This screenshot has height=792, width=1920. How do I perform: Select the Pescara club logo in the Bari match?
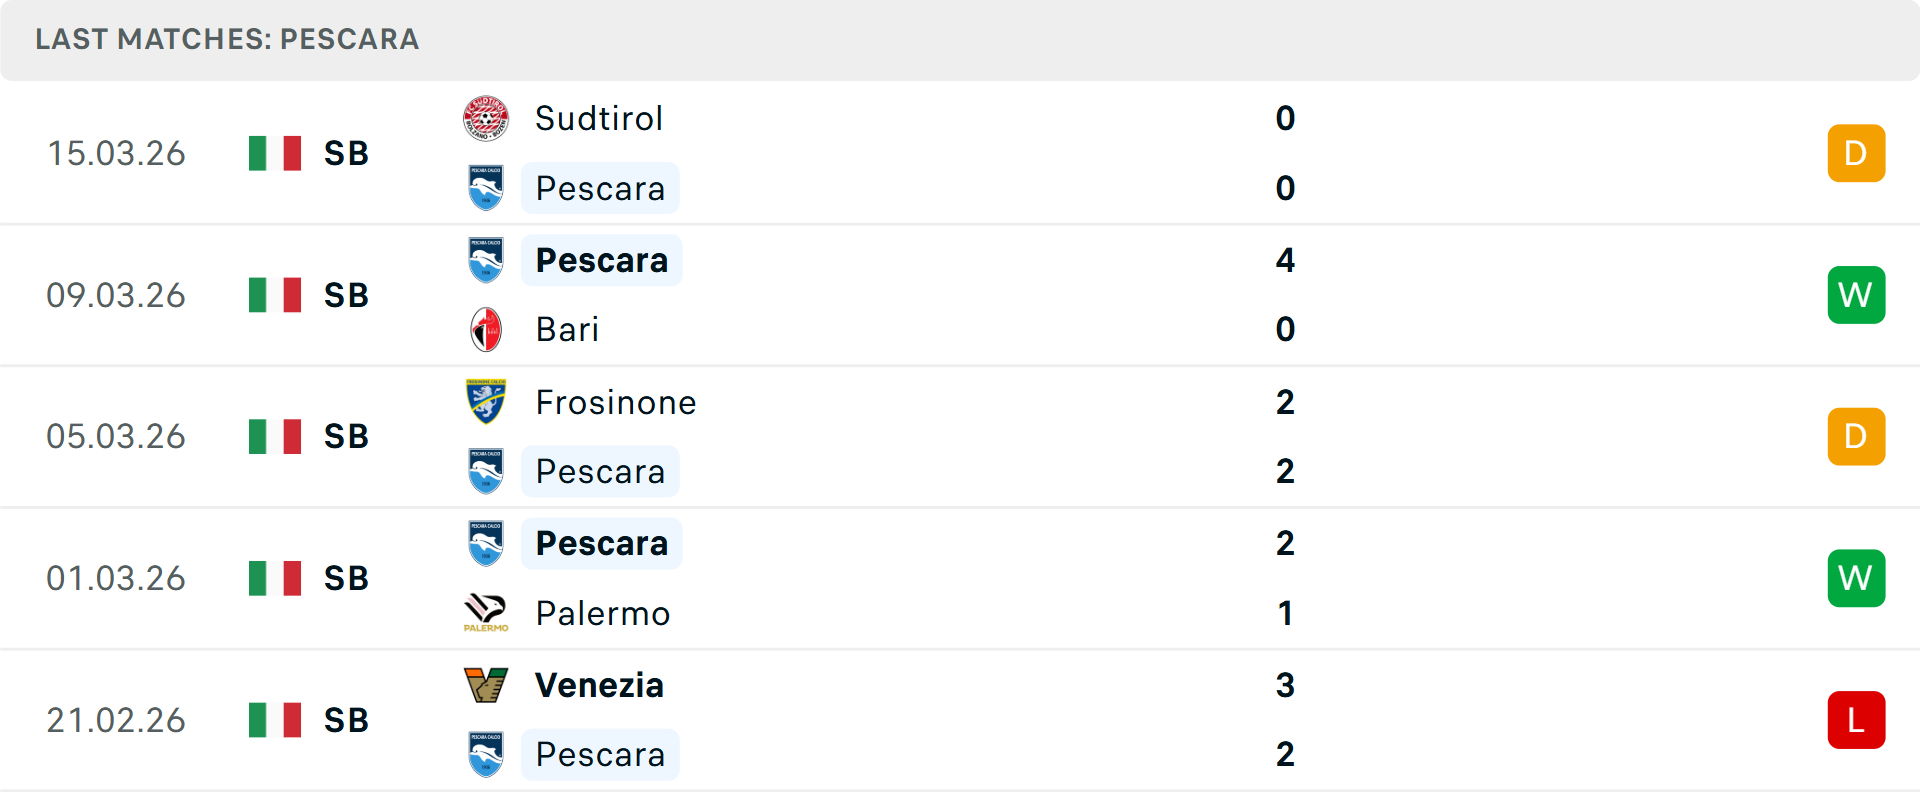pyautogui.click(x=486, y=259)
